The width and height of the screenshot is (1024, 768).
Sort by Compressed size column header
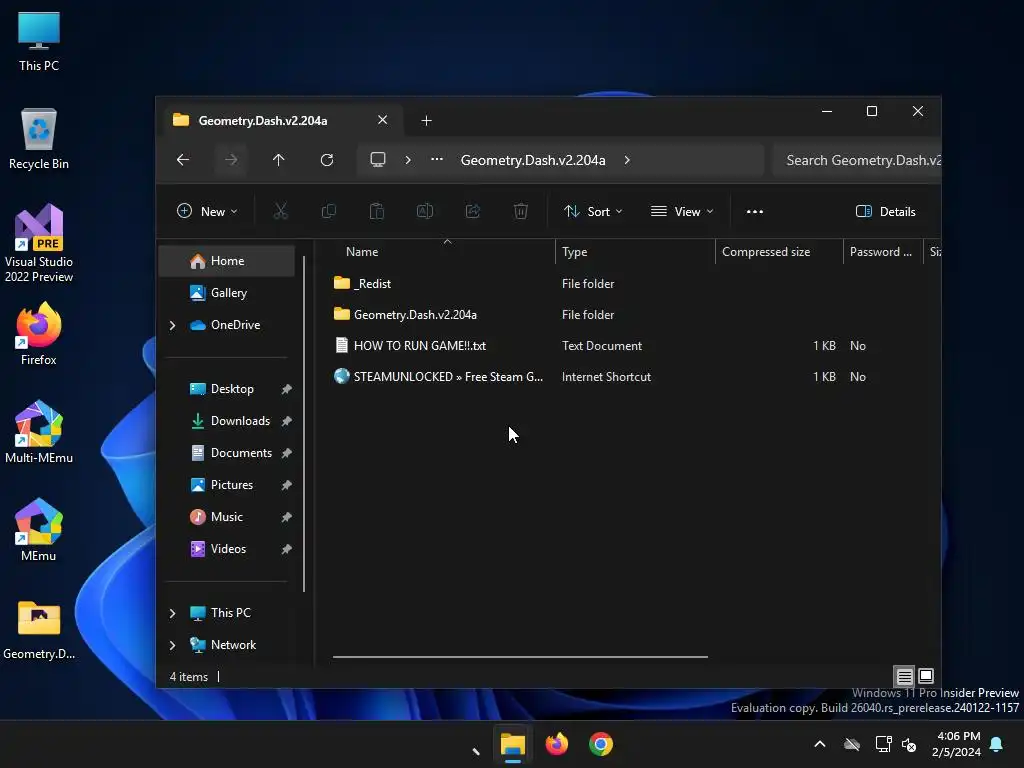pos(779,251)
